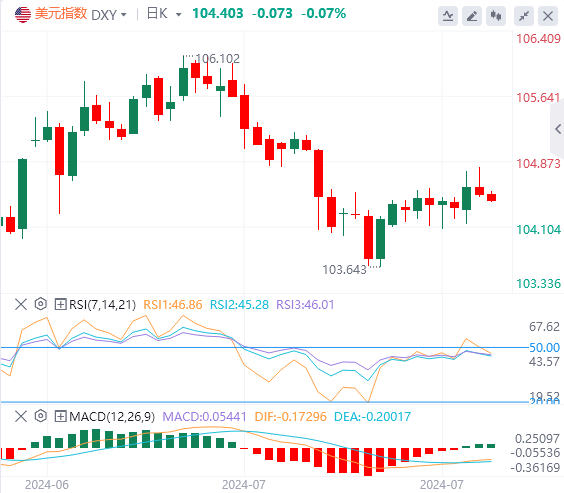Click the last red candlestick on chart
Viewport: 564px width, 493px height.
(492, 197)
